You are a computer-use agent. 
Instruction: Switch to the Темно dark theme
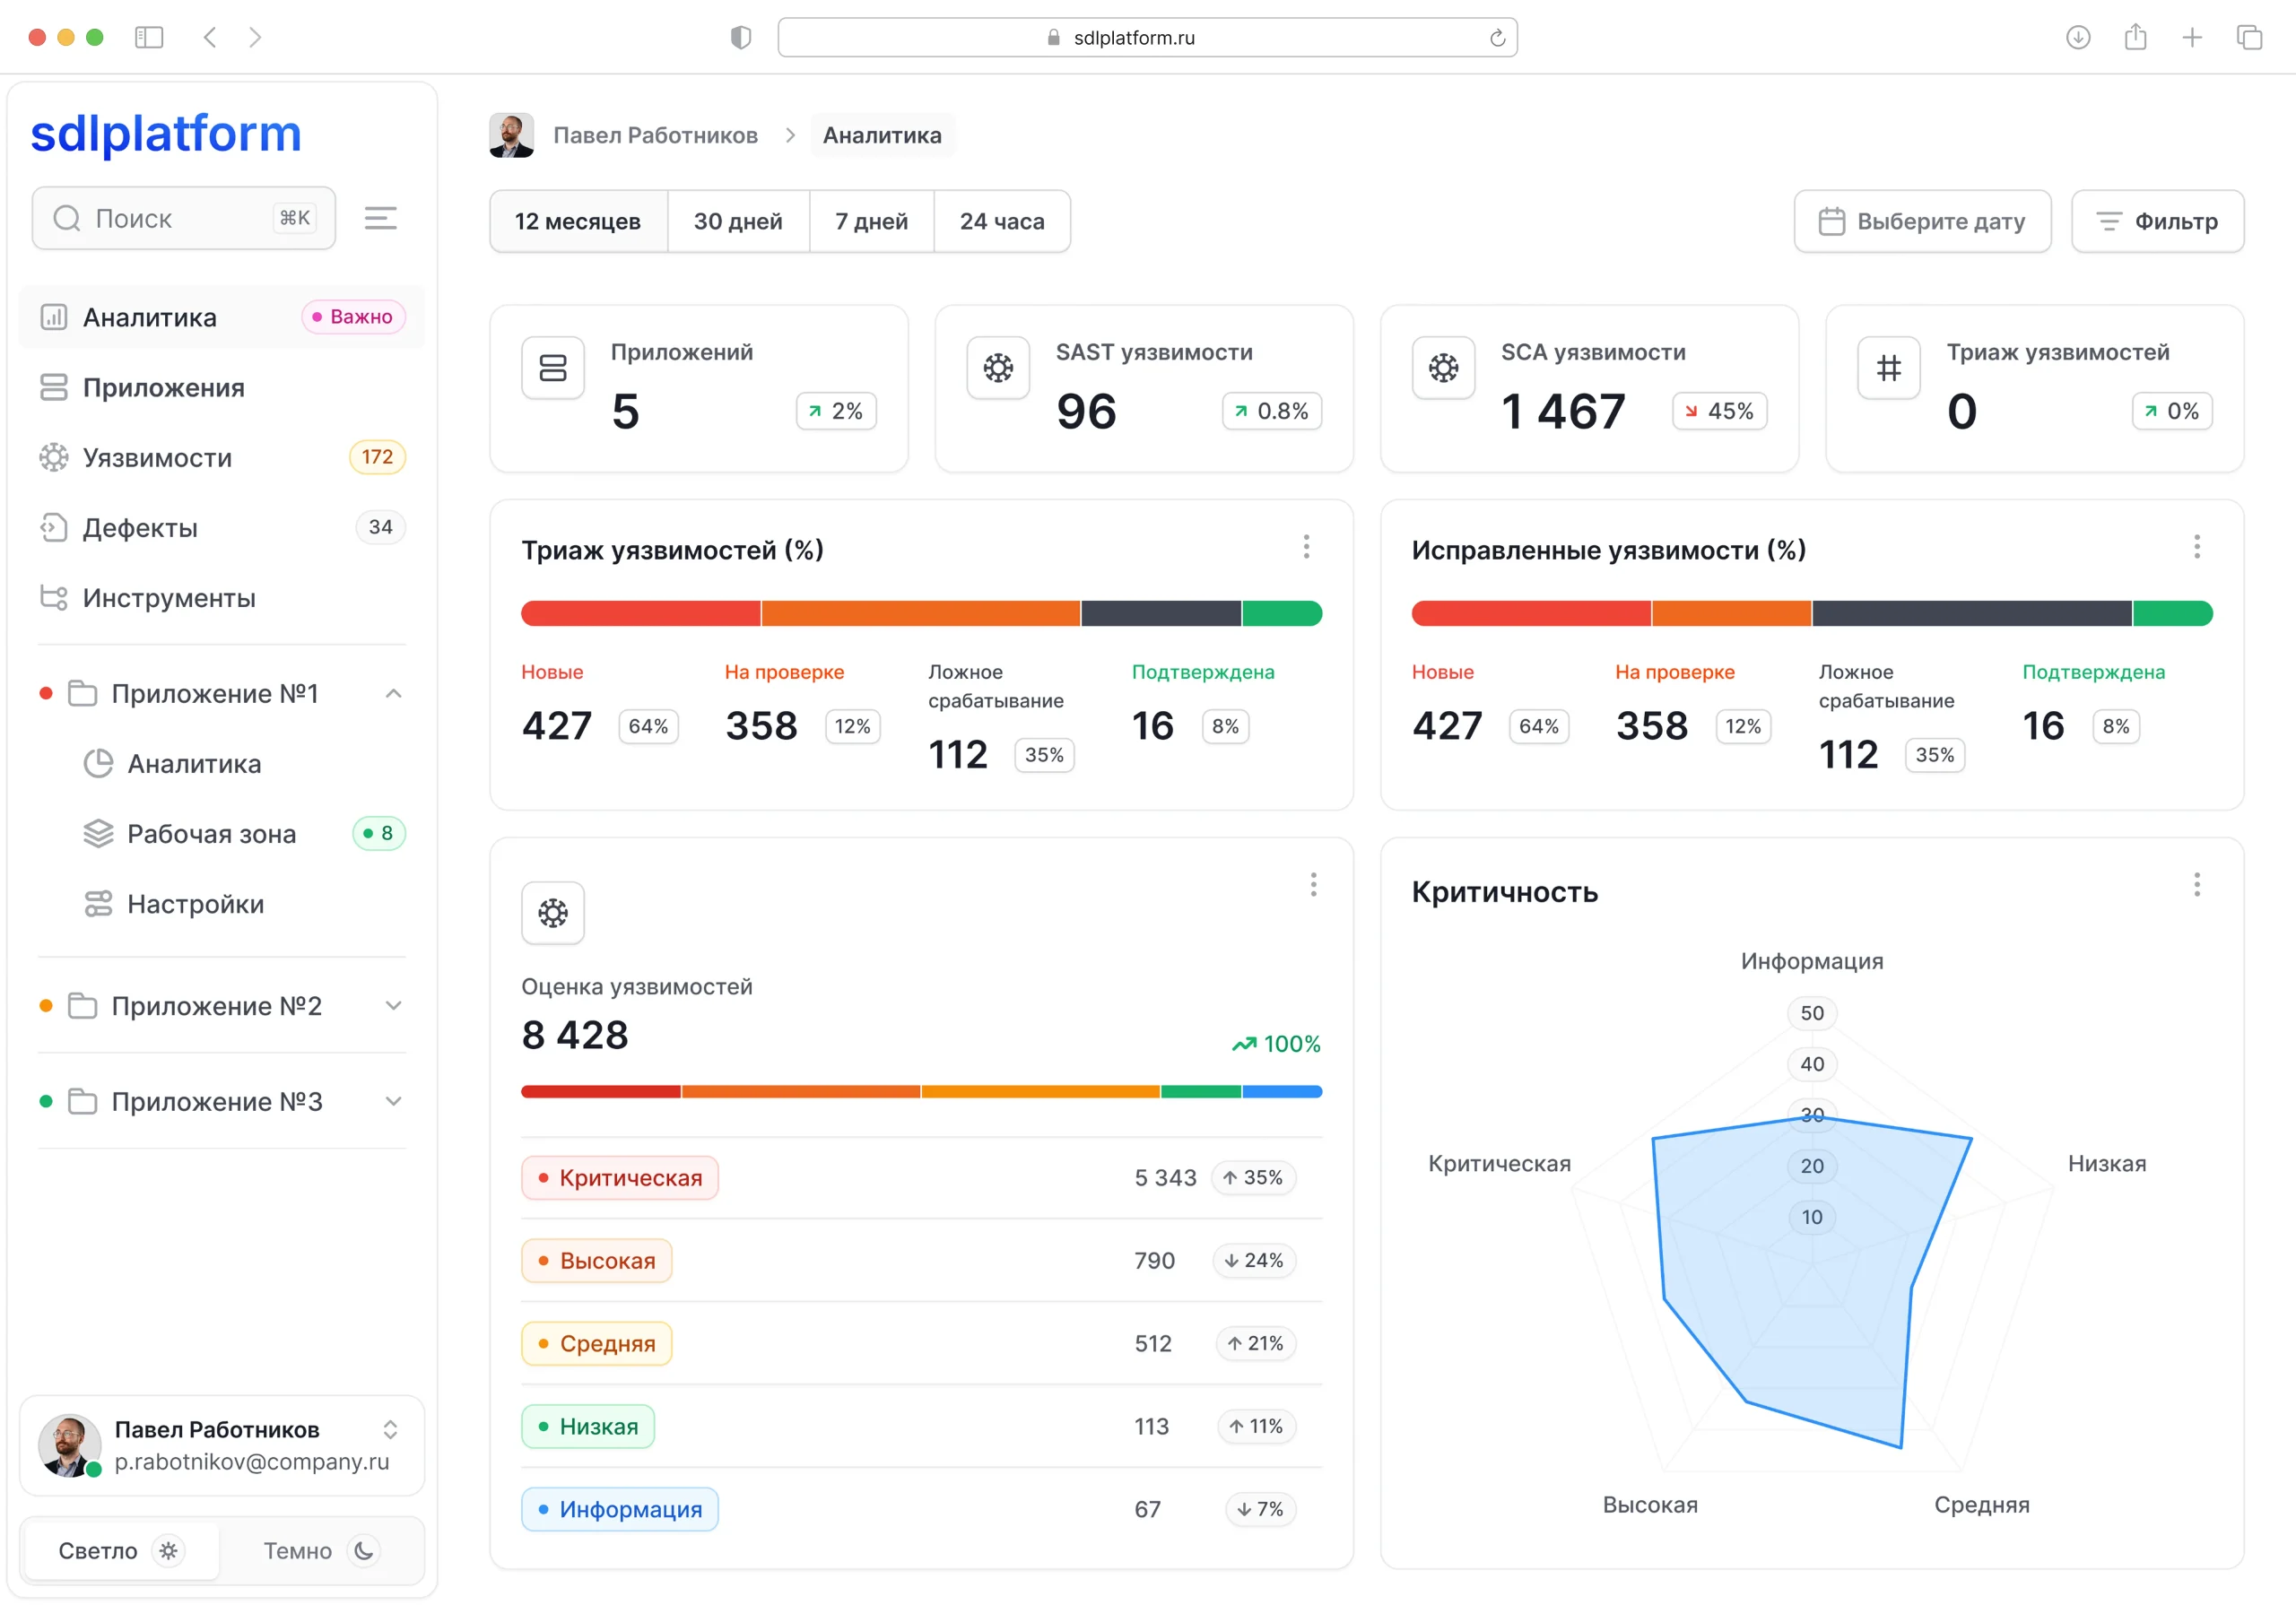(x=318, y=1551)
